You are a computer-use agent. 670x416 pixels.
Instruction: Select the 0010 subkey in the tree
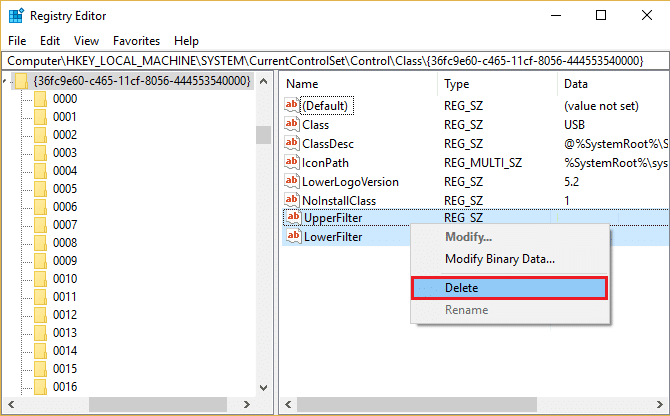[x=65, y=279]
